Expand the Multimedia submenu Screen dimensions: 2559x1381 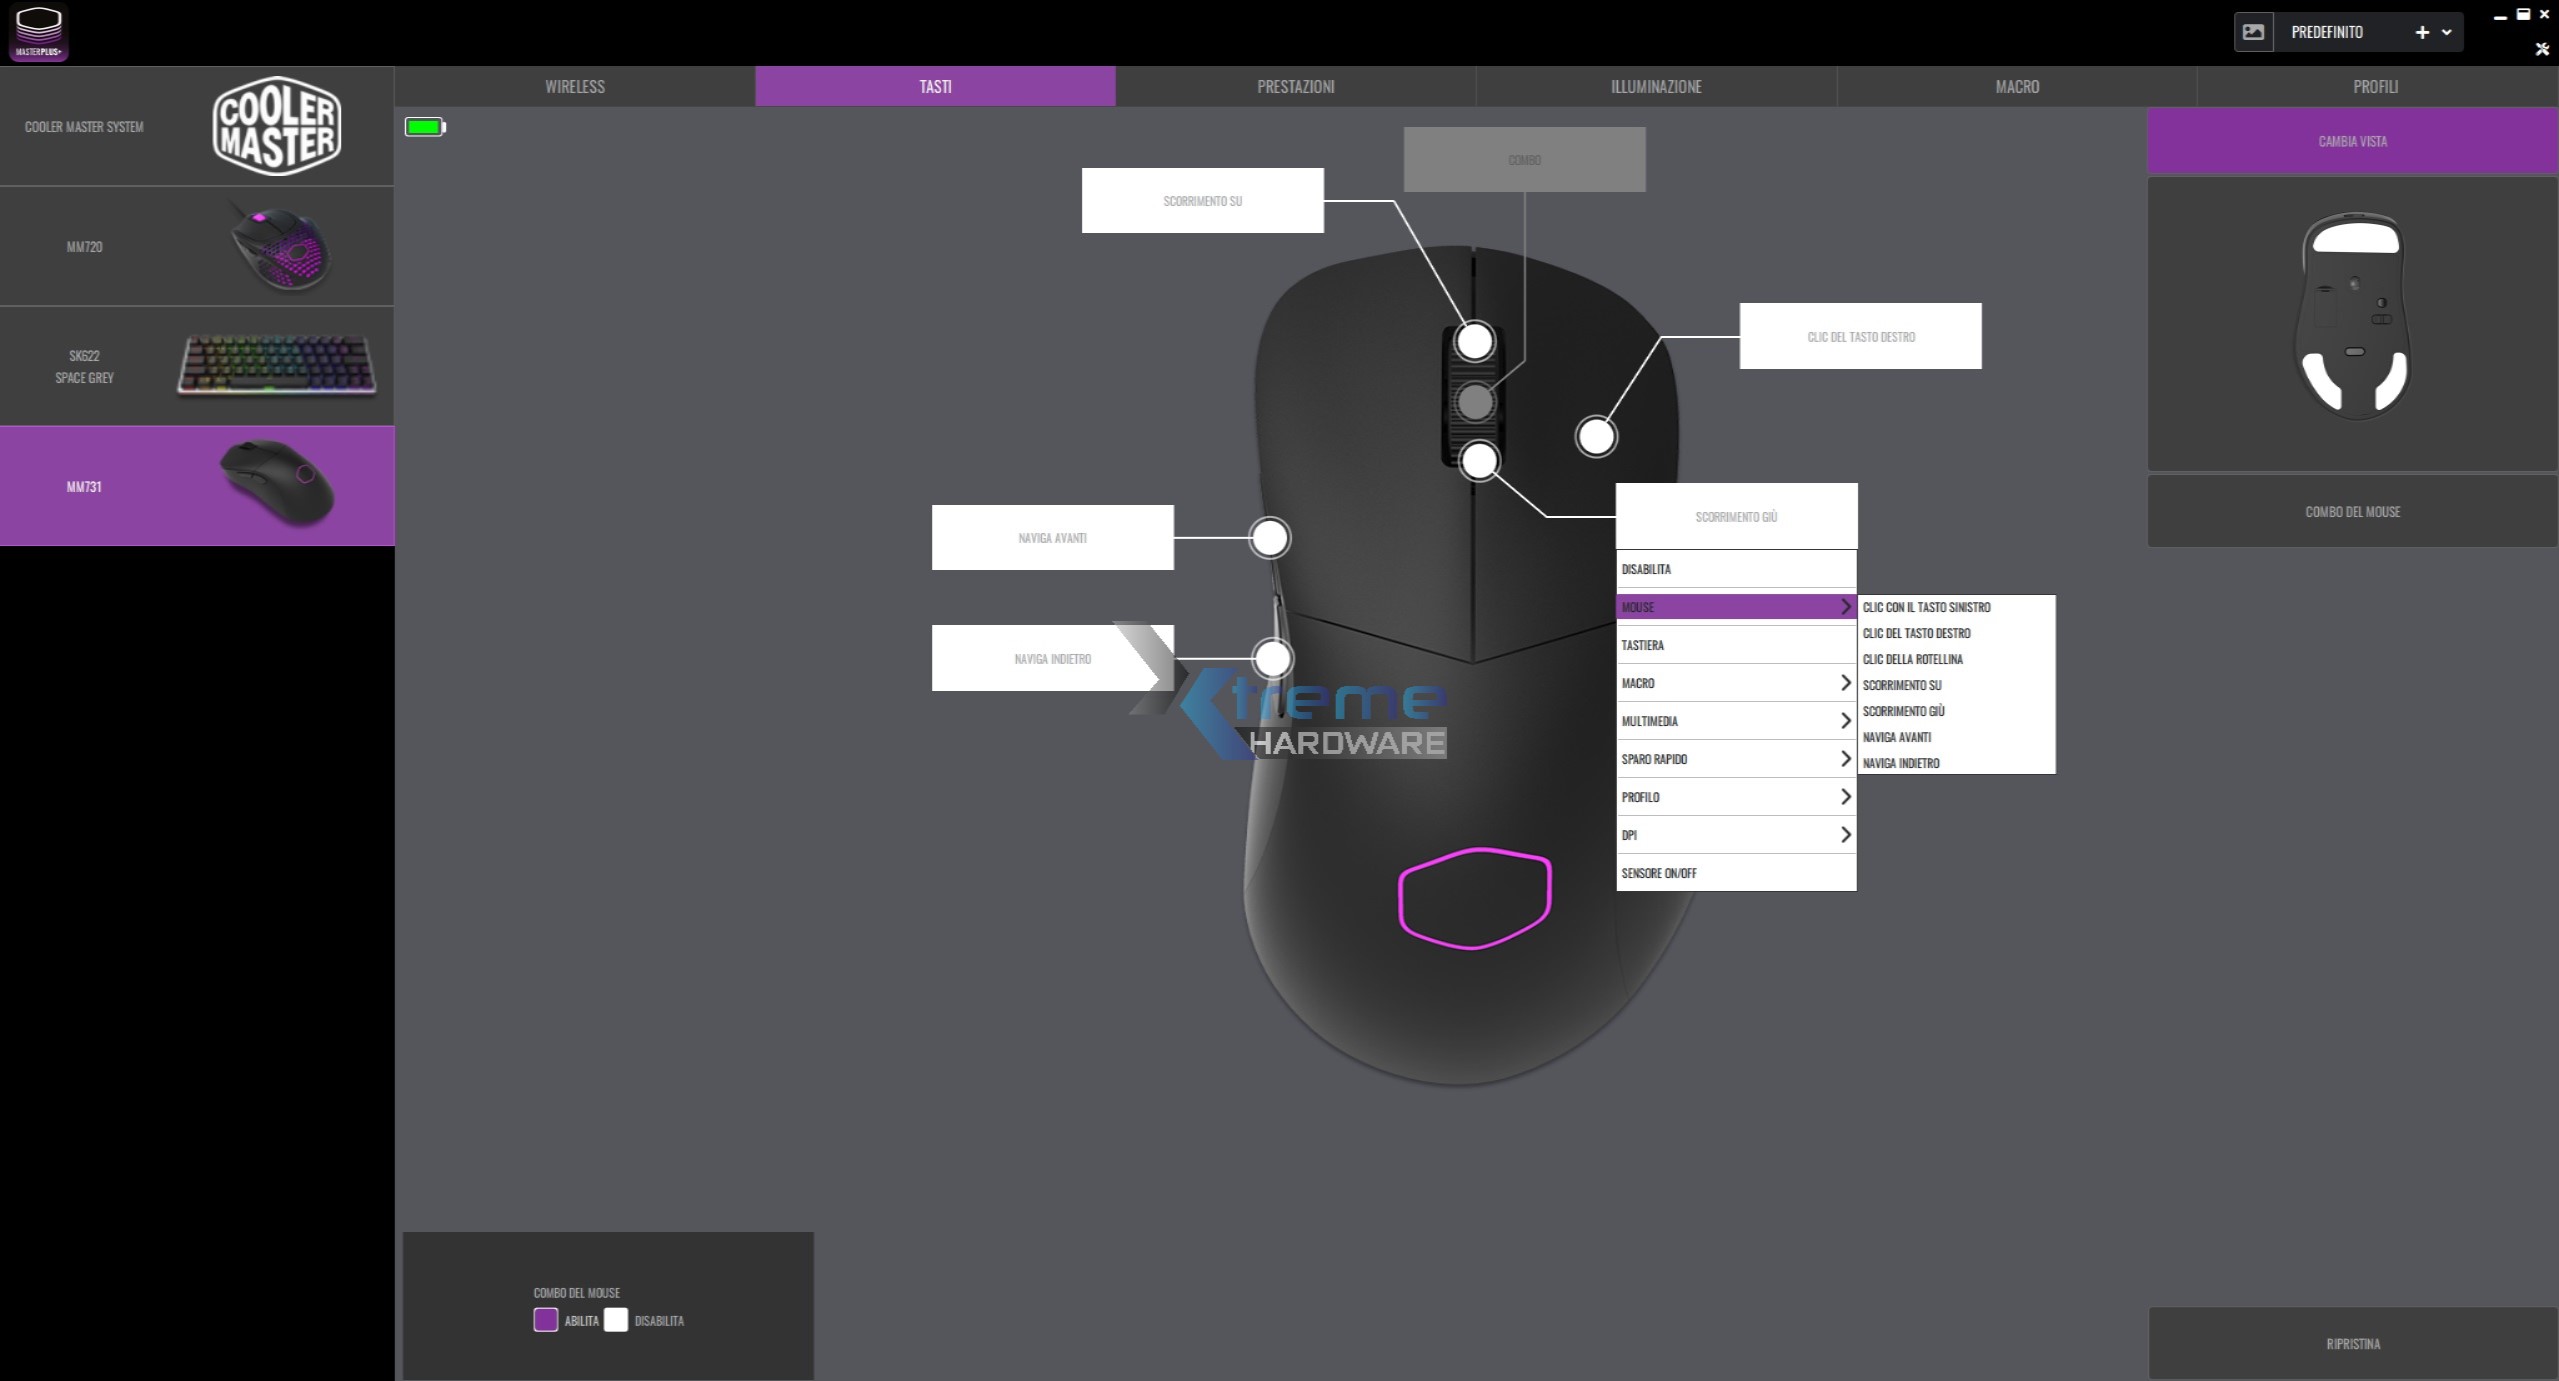[1736, 721]
